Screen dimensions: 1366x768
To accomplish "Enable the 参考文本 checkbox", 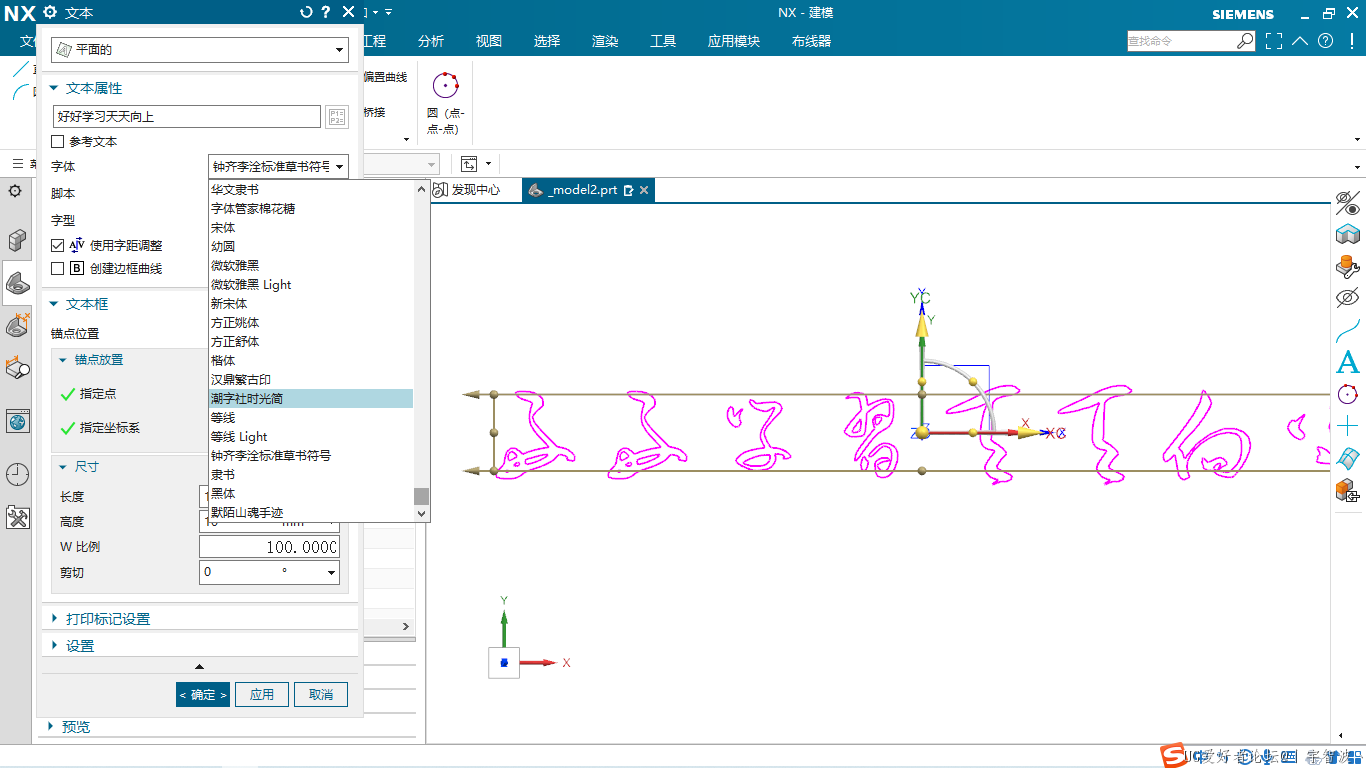I will (x=58, y=142).
